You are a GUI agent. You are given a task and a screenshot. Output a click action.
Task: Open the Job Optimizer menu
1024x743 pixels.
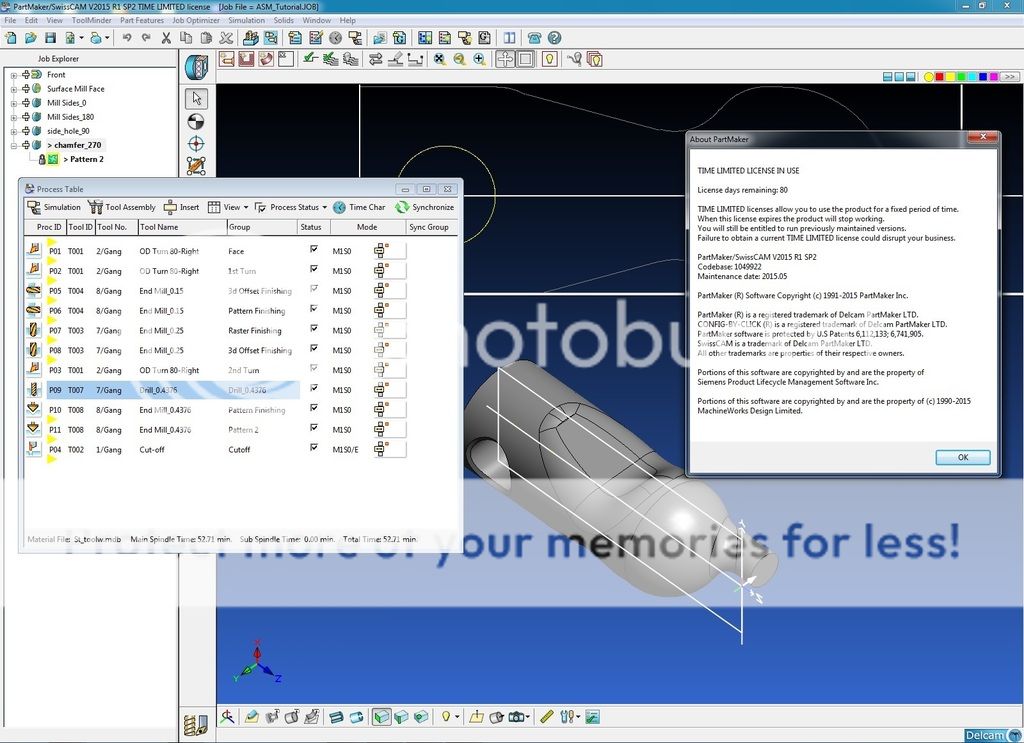pos(195,20)
